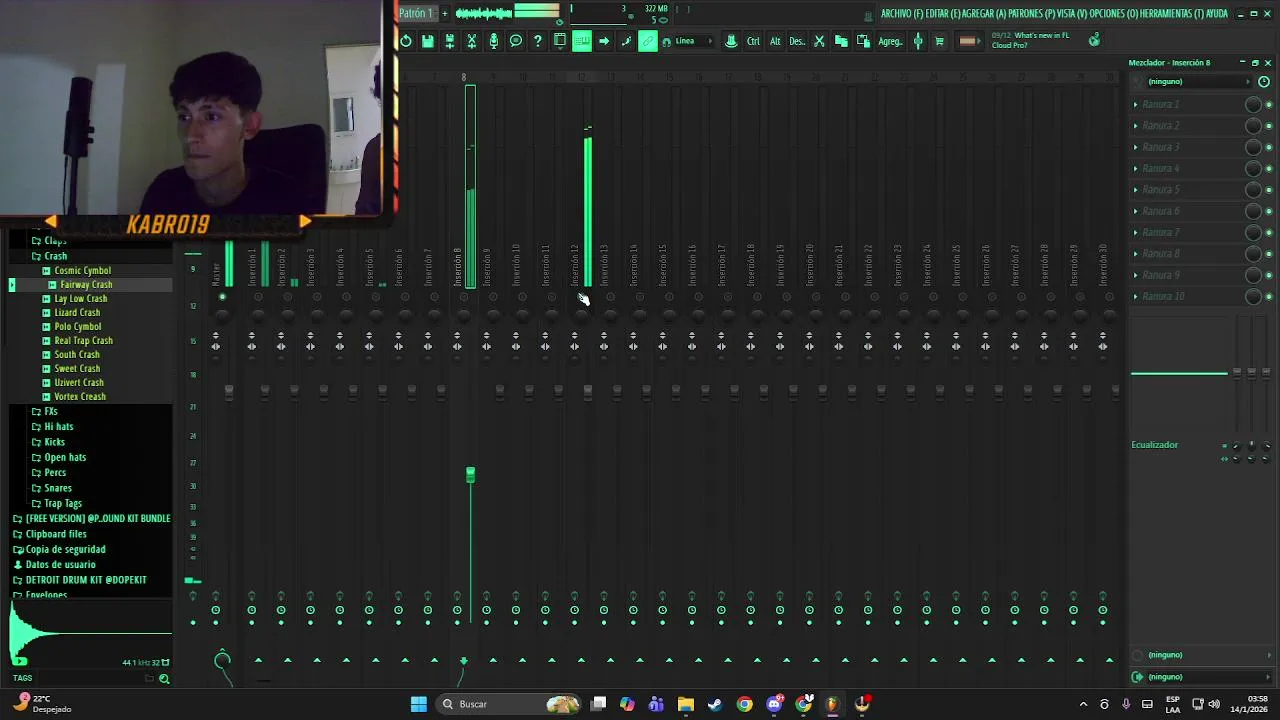Click the Agreg. button in toolbar
This screenshot has height=720, width=1280.
pyautogui.click(x=890, y=41)
